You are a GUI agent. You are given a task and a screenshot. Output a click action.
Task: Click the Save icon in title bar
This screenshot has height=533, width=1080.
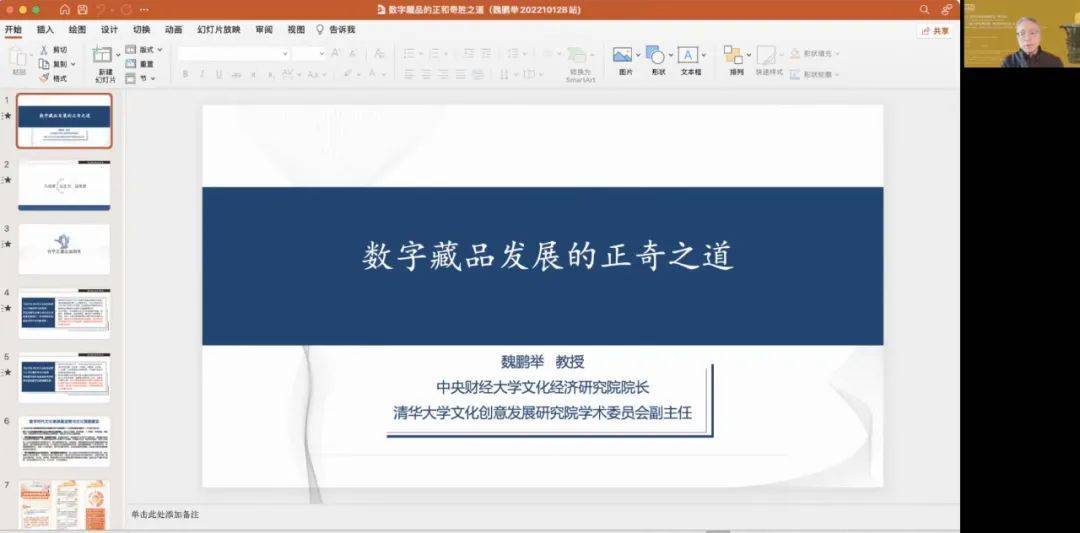coord(84,9)
